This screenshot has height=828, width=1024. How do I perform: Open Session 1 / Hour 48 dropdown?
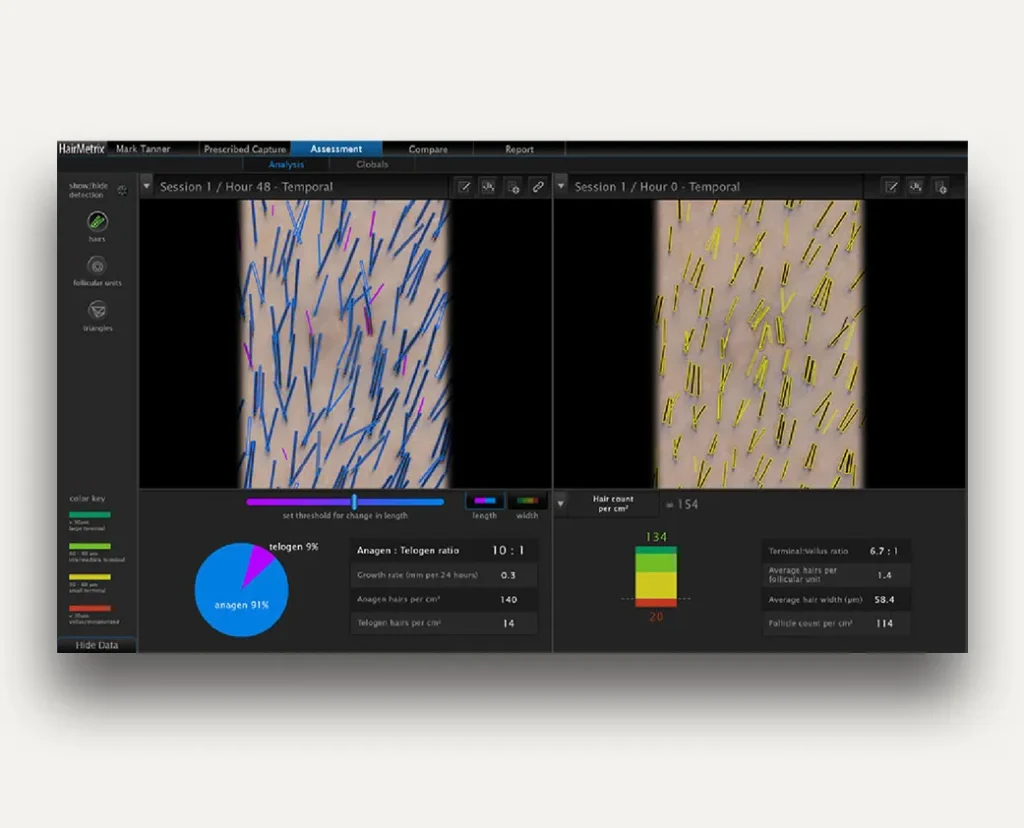point(147,187)
